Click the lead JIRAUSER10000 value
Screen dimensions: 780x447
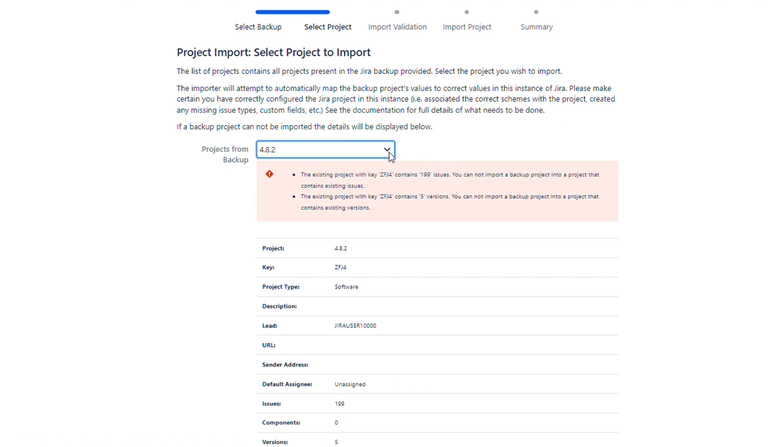[x=355, y=326]
